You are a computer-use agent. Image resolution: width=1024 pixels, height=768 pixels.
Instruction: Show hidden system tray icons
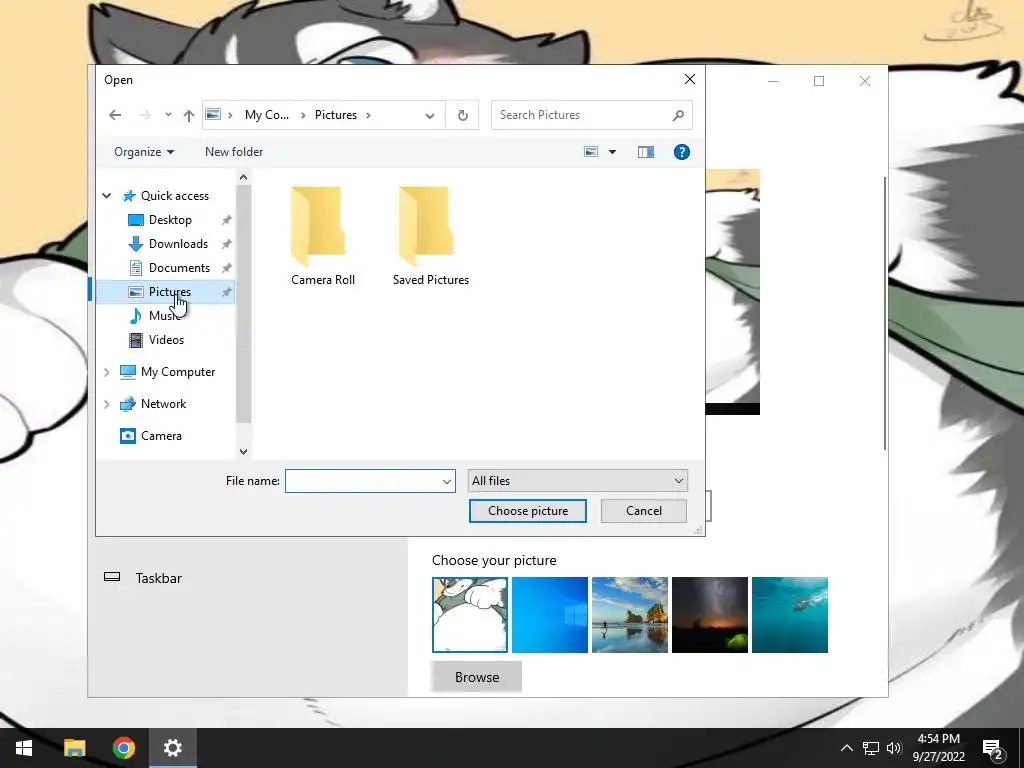tap(846, 748)
